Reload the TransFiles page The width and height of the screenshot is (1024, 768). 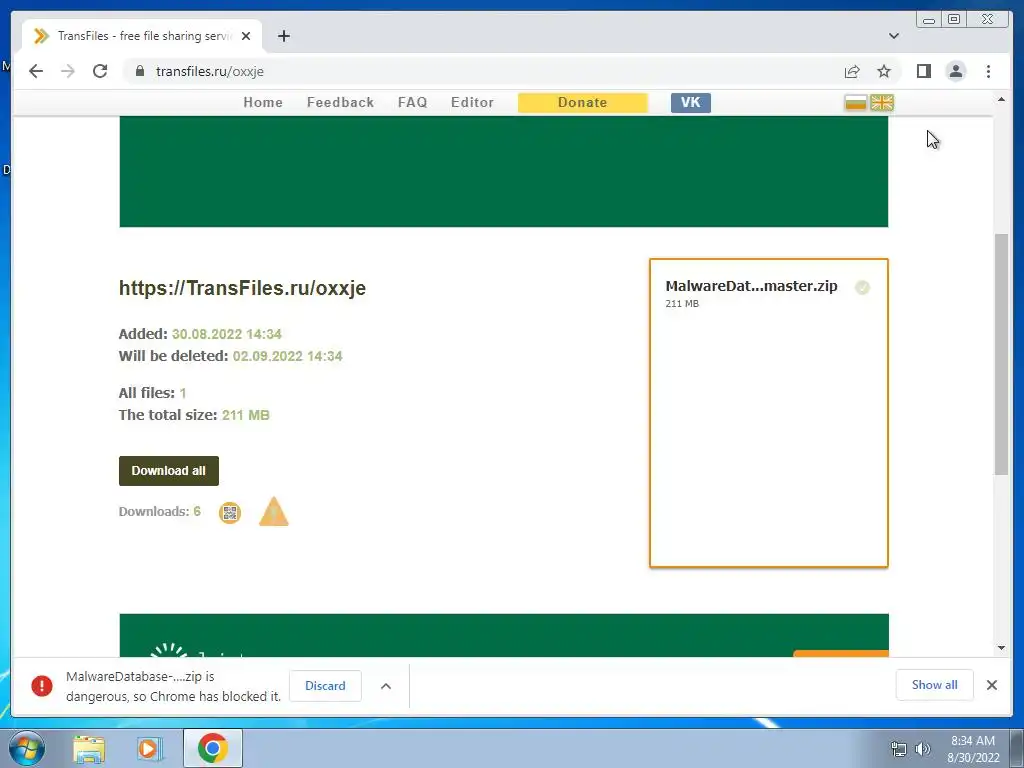pyautogui.click(x=100, y=71)
